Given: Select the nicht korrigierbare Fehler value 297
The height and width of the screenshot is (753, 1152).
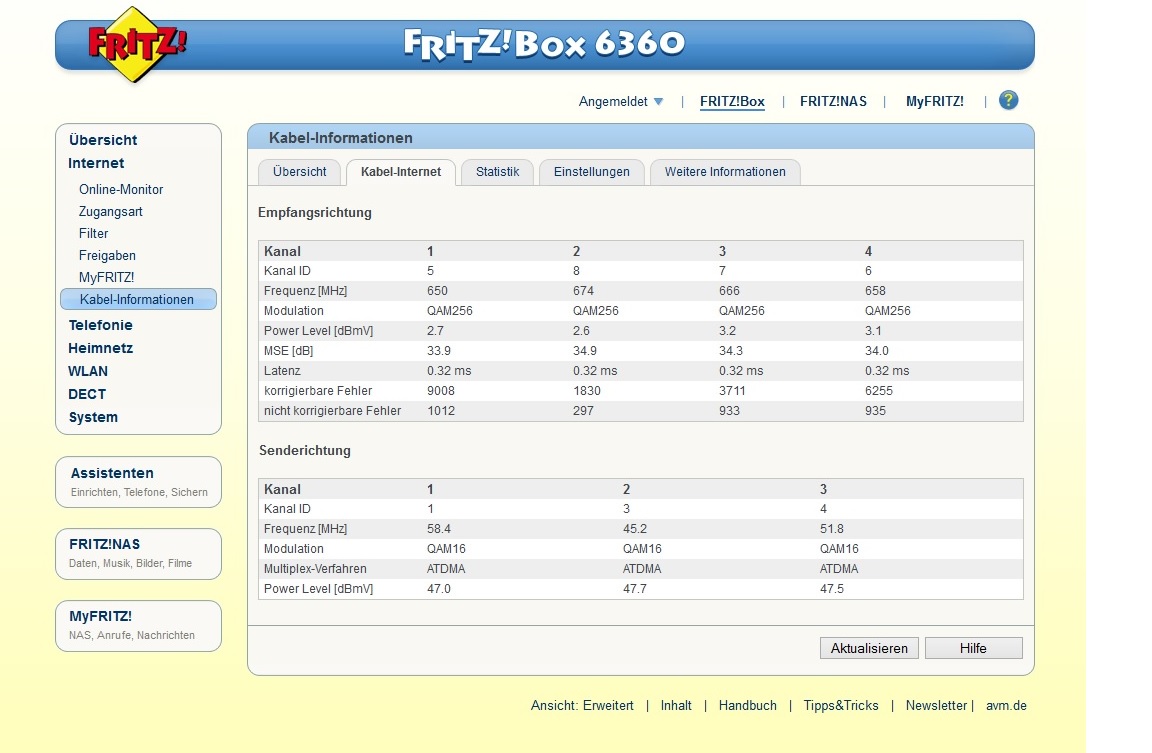Looking at the screenshot, I should (583, 411).
